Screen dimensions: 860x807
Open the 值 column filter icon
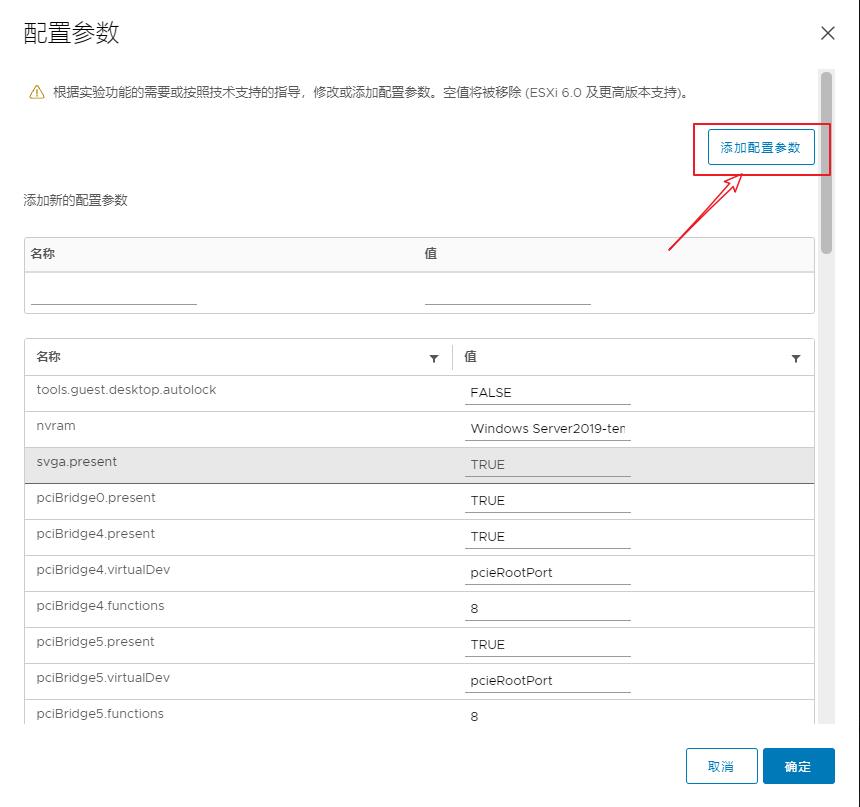[x=796, y=358]
